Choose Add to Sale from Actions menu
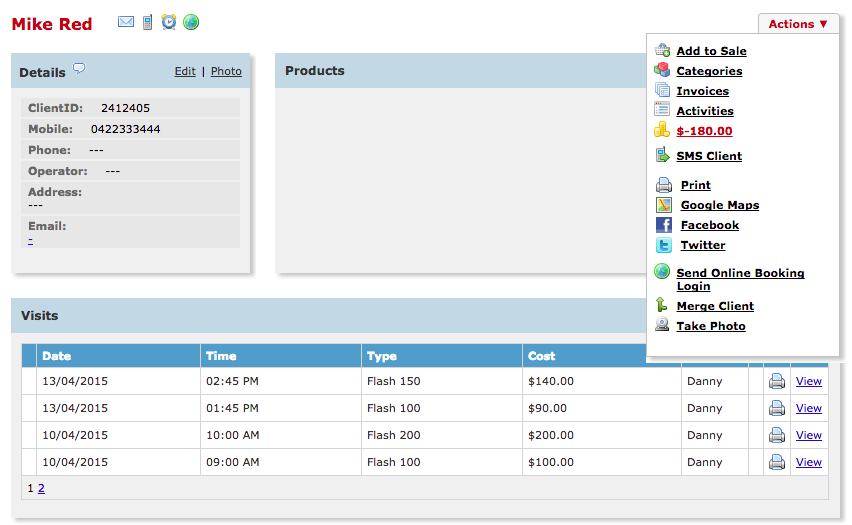 (x=711, y=51)
